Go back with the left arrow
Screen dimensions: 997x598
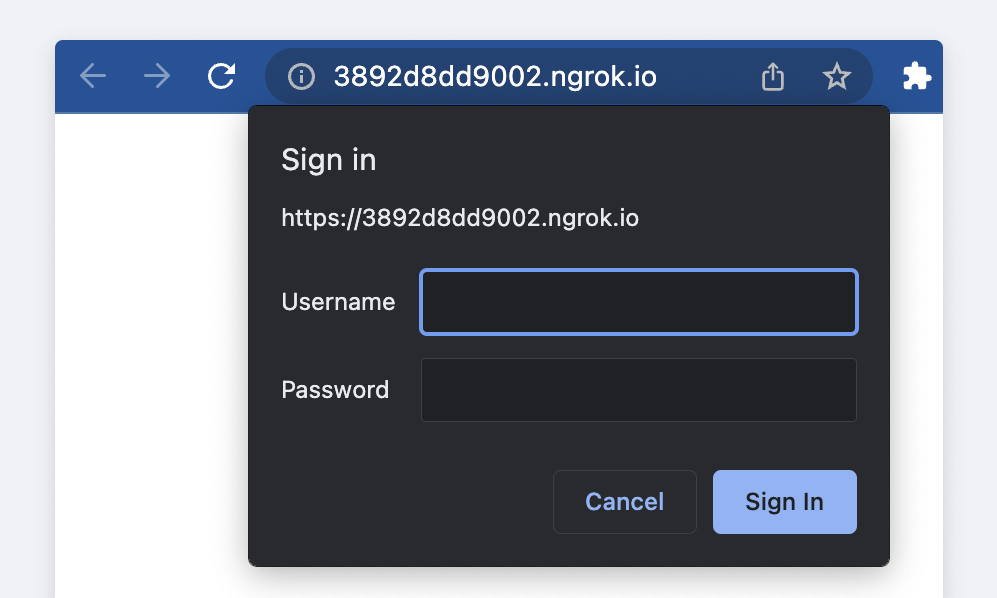pos(93,76)
